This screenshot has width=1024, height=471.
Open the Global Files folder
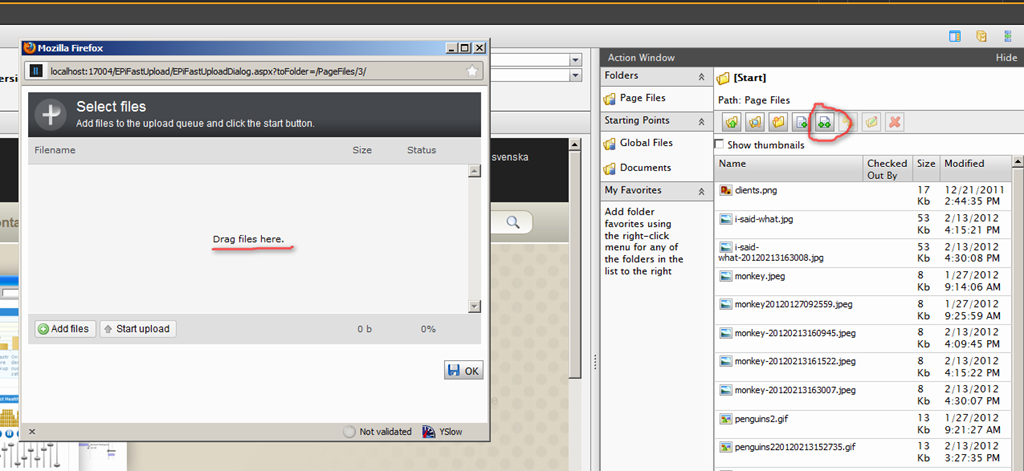645,143
